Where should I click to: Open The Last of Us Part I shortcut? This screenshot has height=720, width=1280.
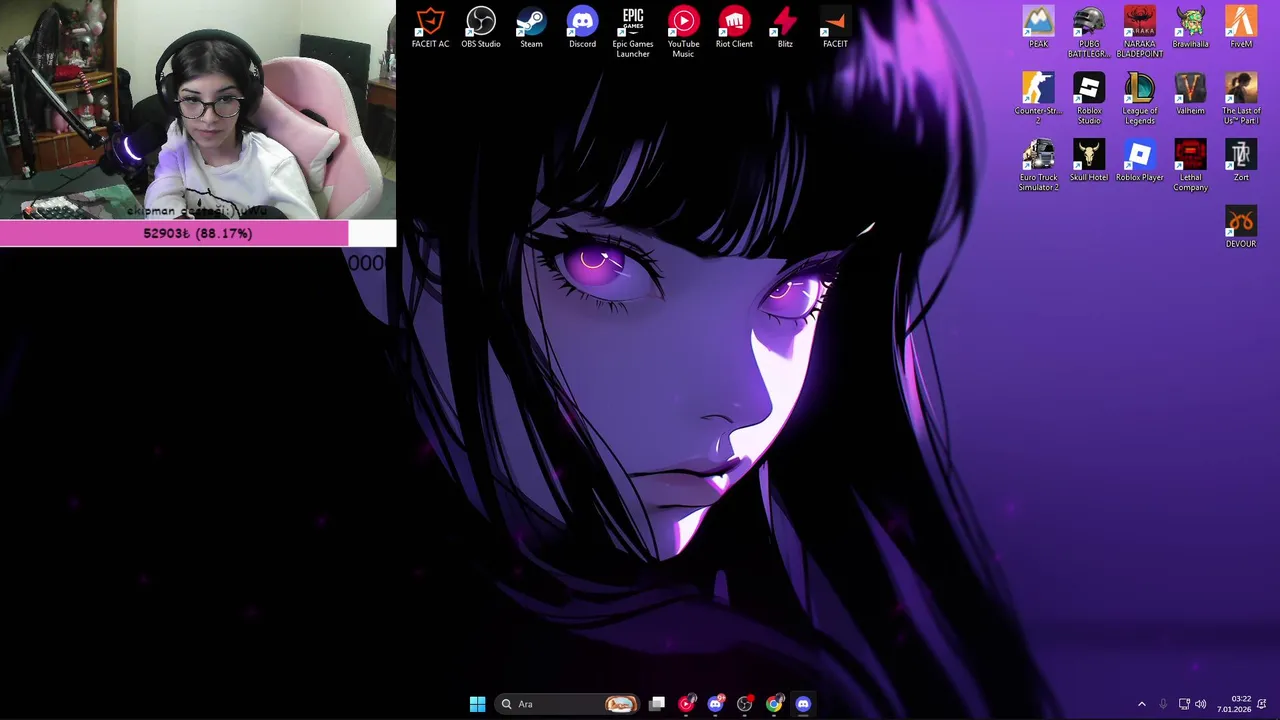point(1241,99)
